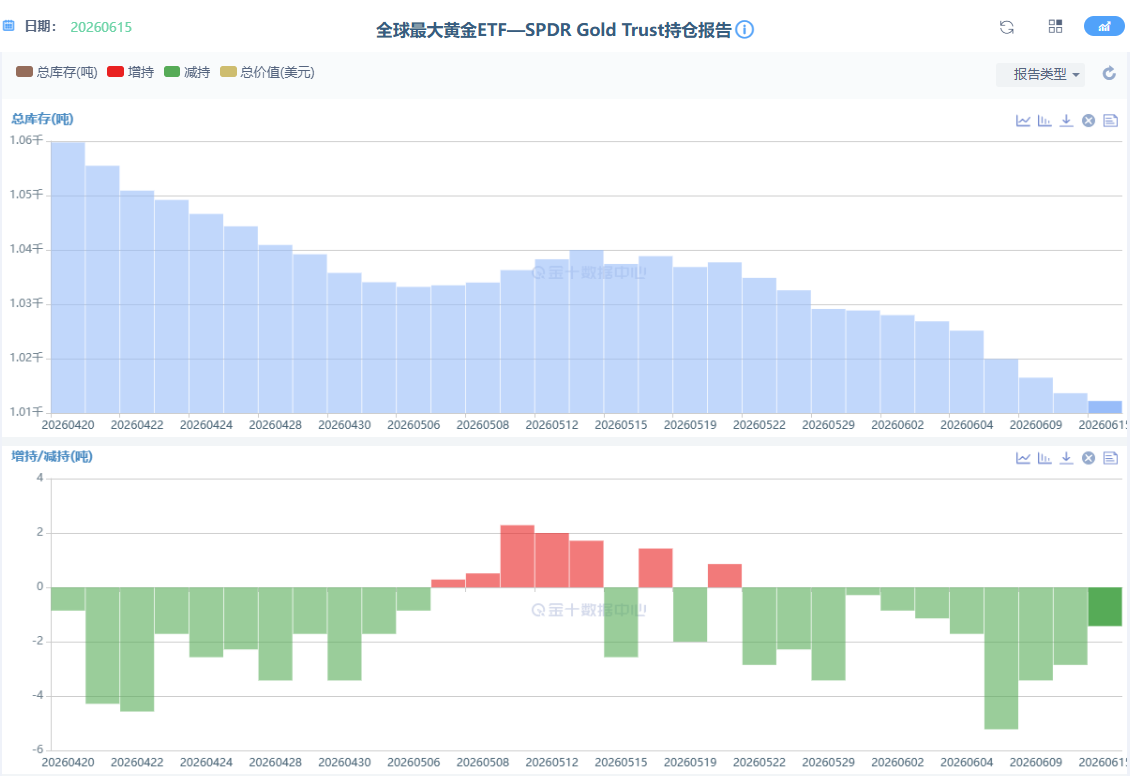Image resolution: width=1130 pixels, height=776 pixels.
Task: Switch 增持/减持 chart to bar view
Action: [x=1044, y=458]
